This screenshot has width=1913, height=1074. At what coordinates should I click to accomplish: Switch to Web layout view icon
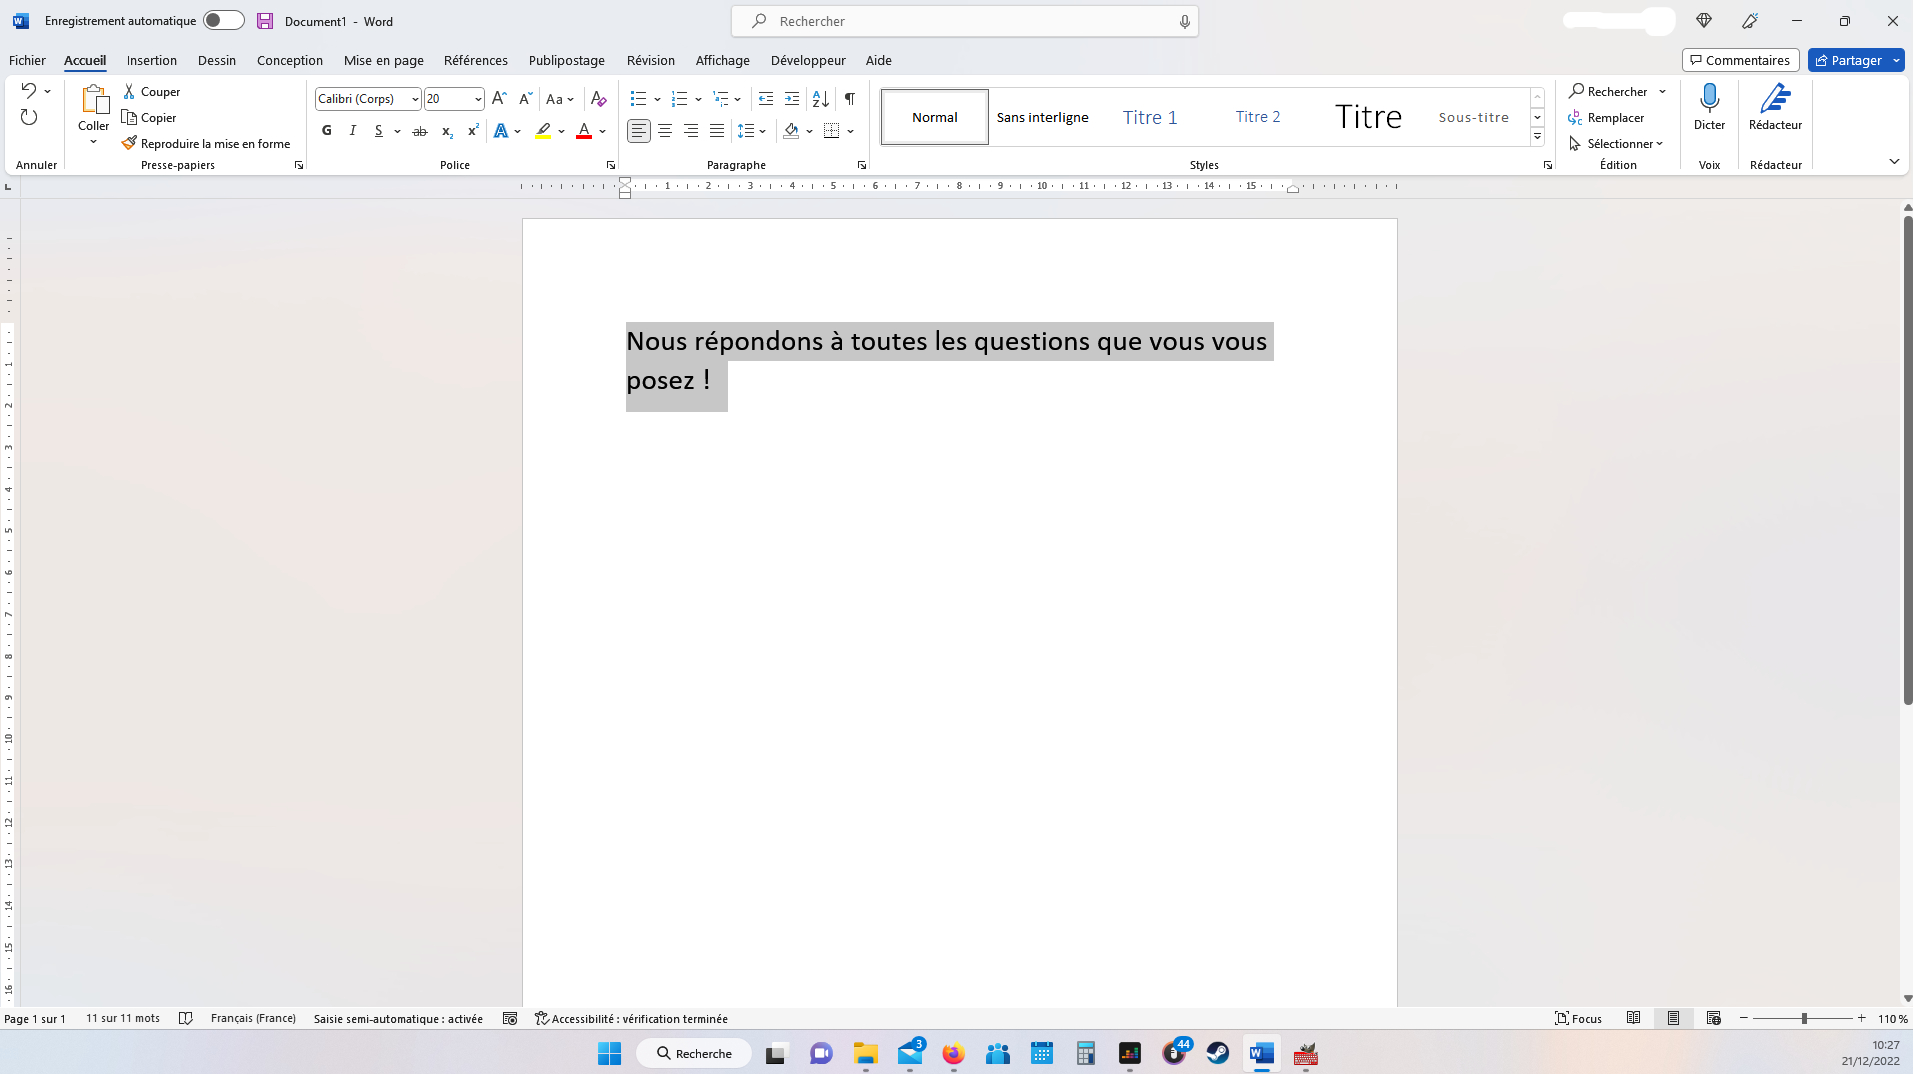[1713, 1018]
